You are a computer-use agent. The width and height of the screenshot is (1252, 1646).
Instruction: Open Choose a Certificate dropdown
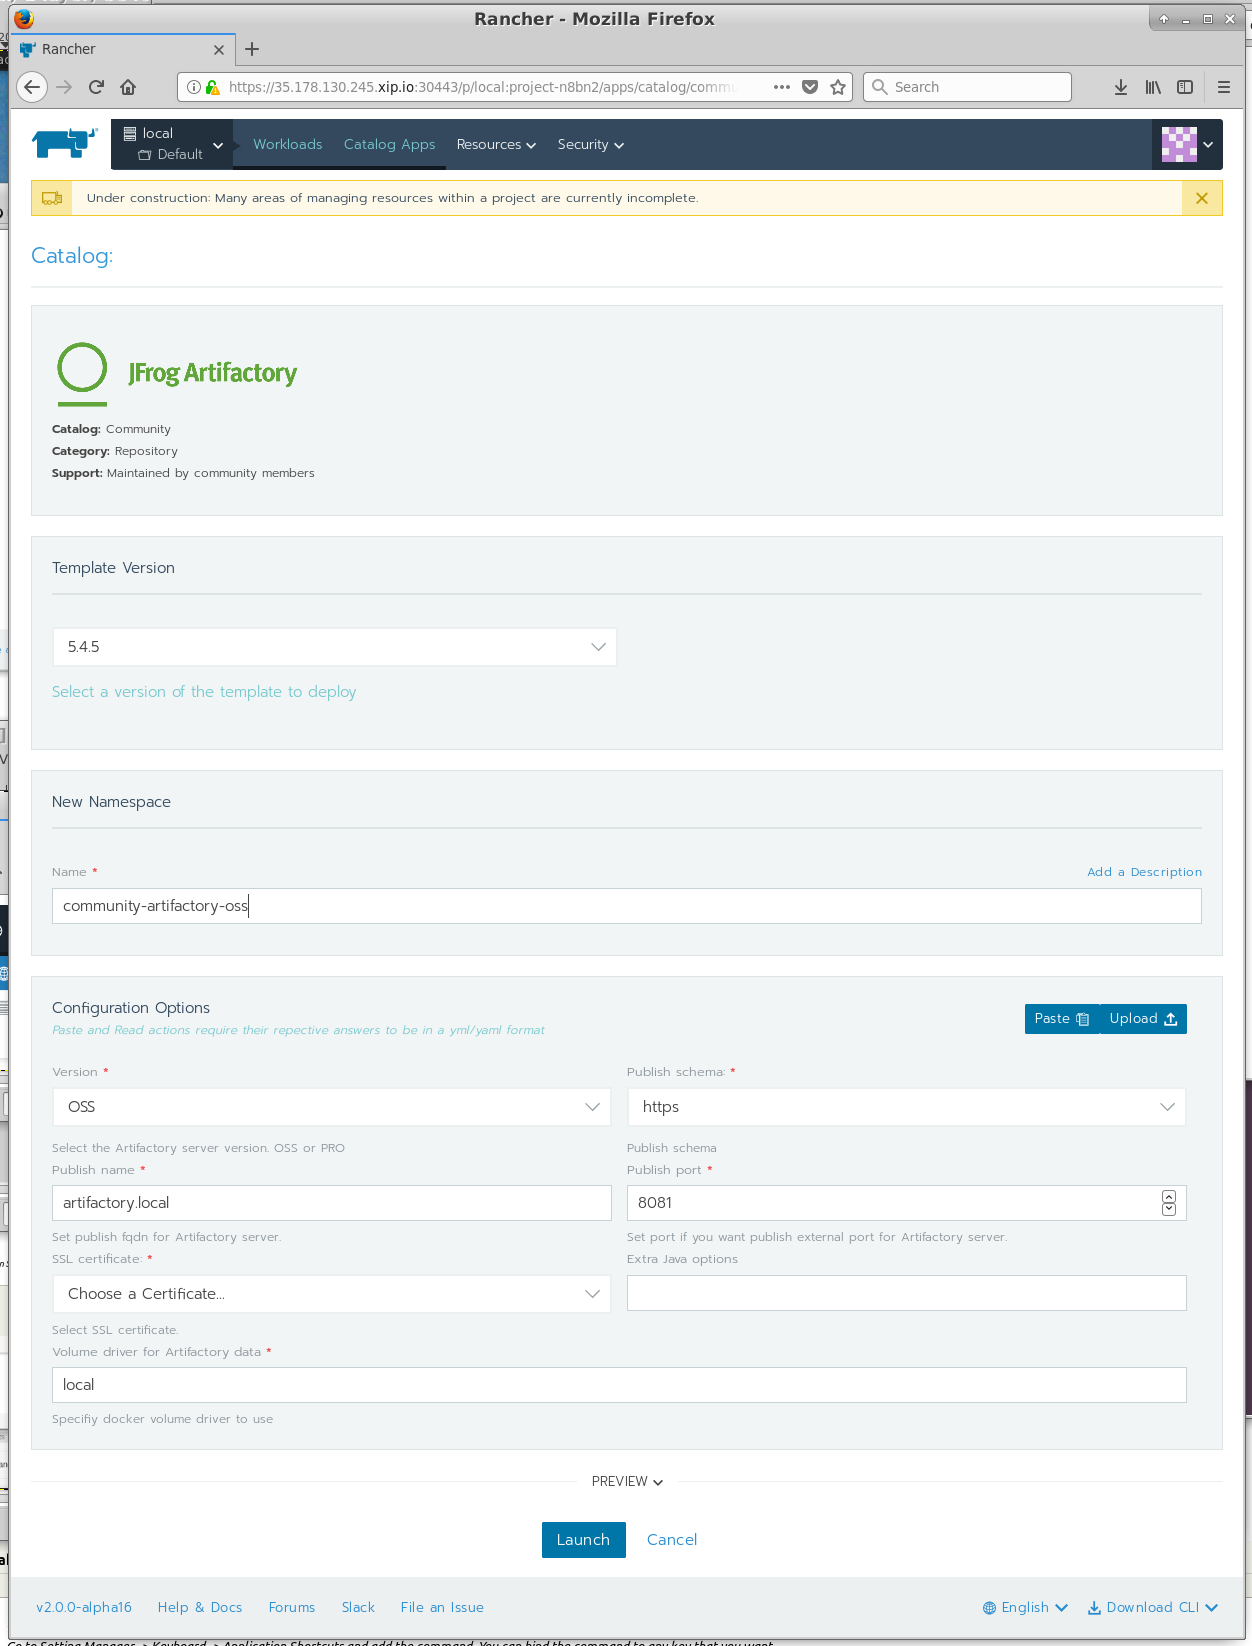331,1294
